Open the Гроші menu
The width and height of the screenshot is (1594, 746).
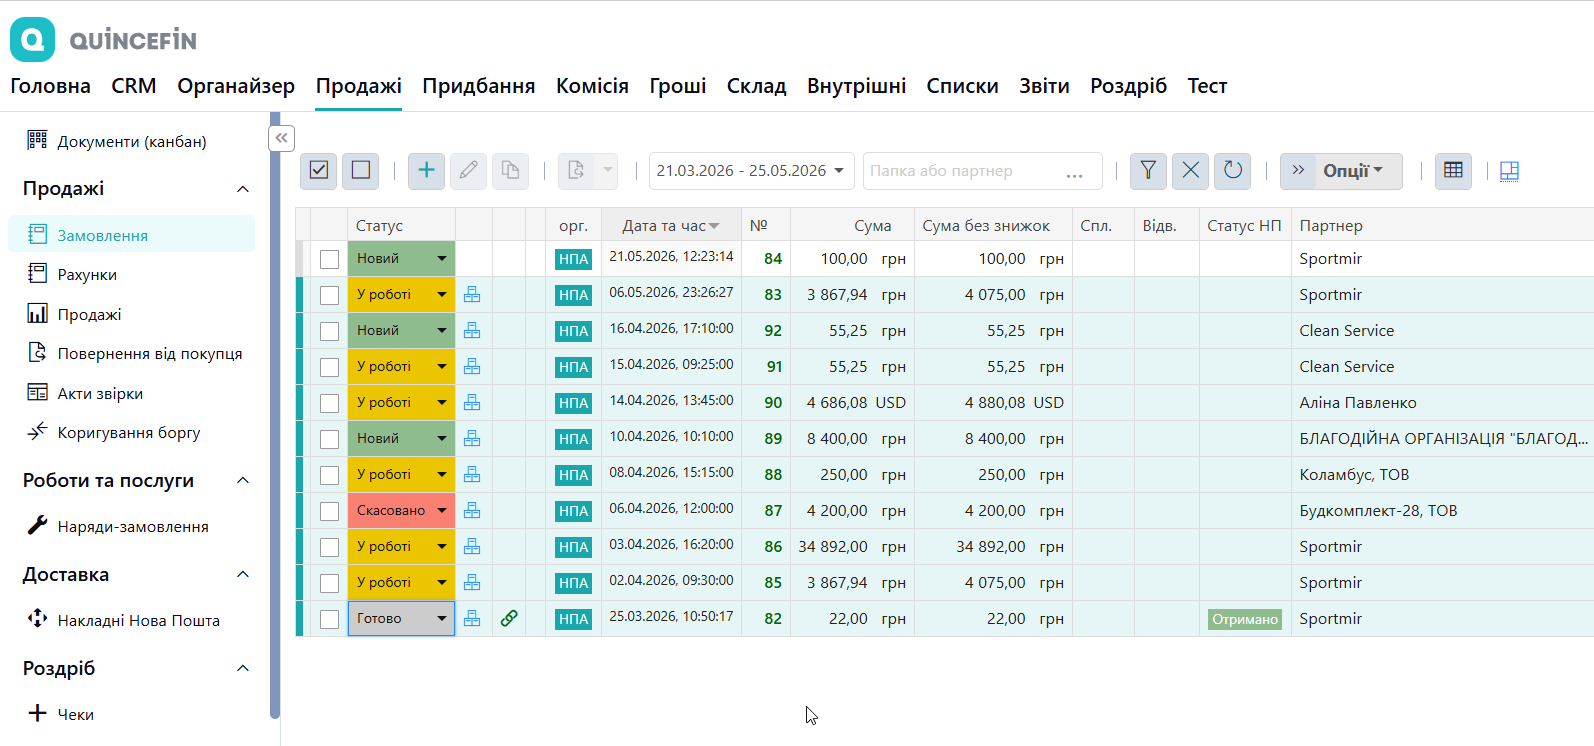pos(678,86)
